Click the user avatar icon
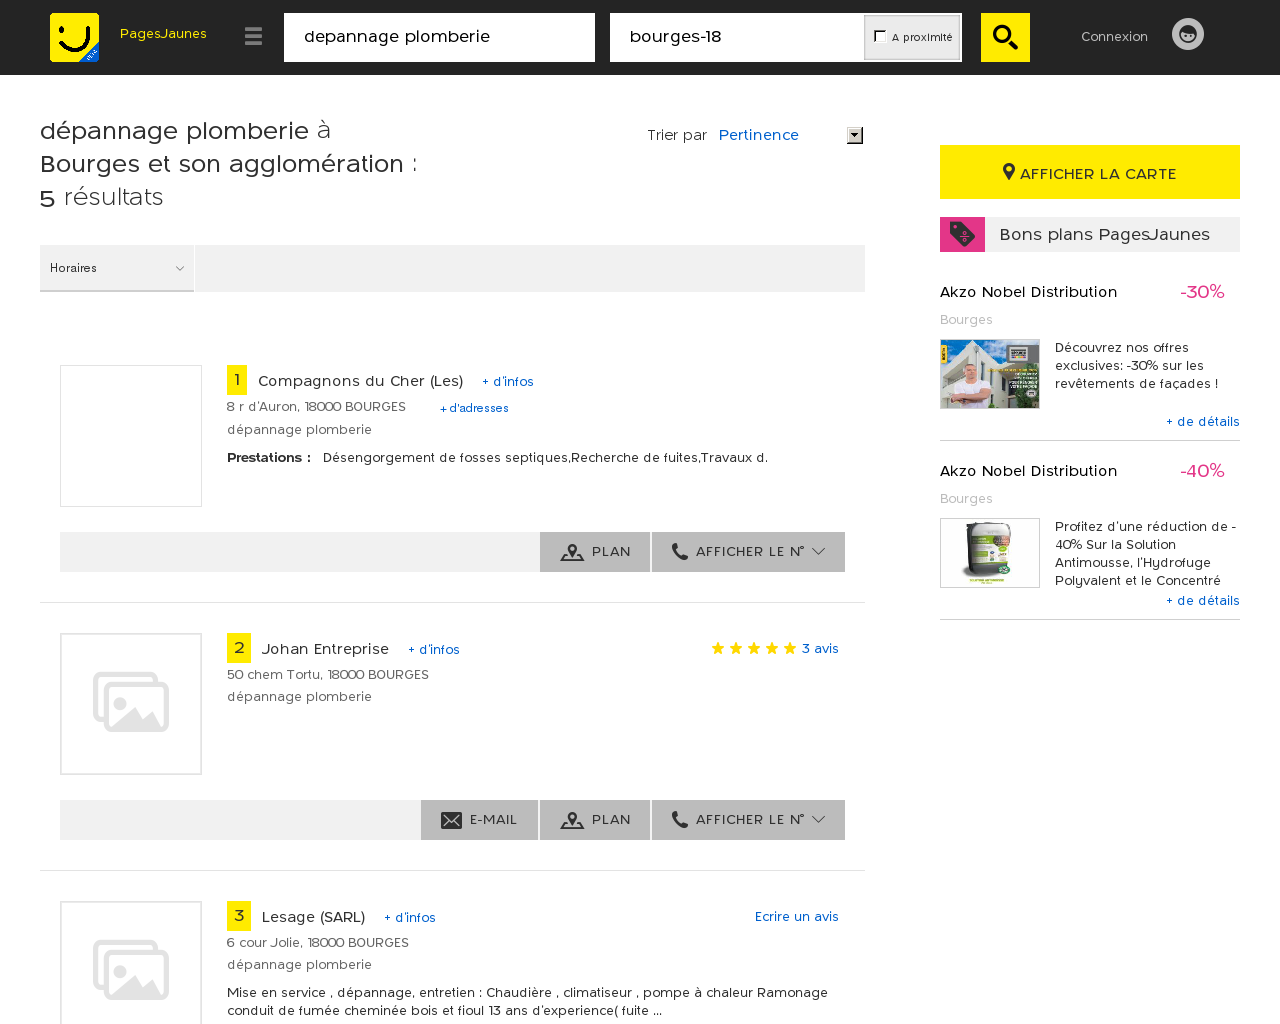1280x1024 pixels. pos(1188,34)
